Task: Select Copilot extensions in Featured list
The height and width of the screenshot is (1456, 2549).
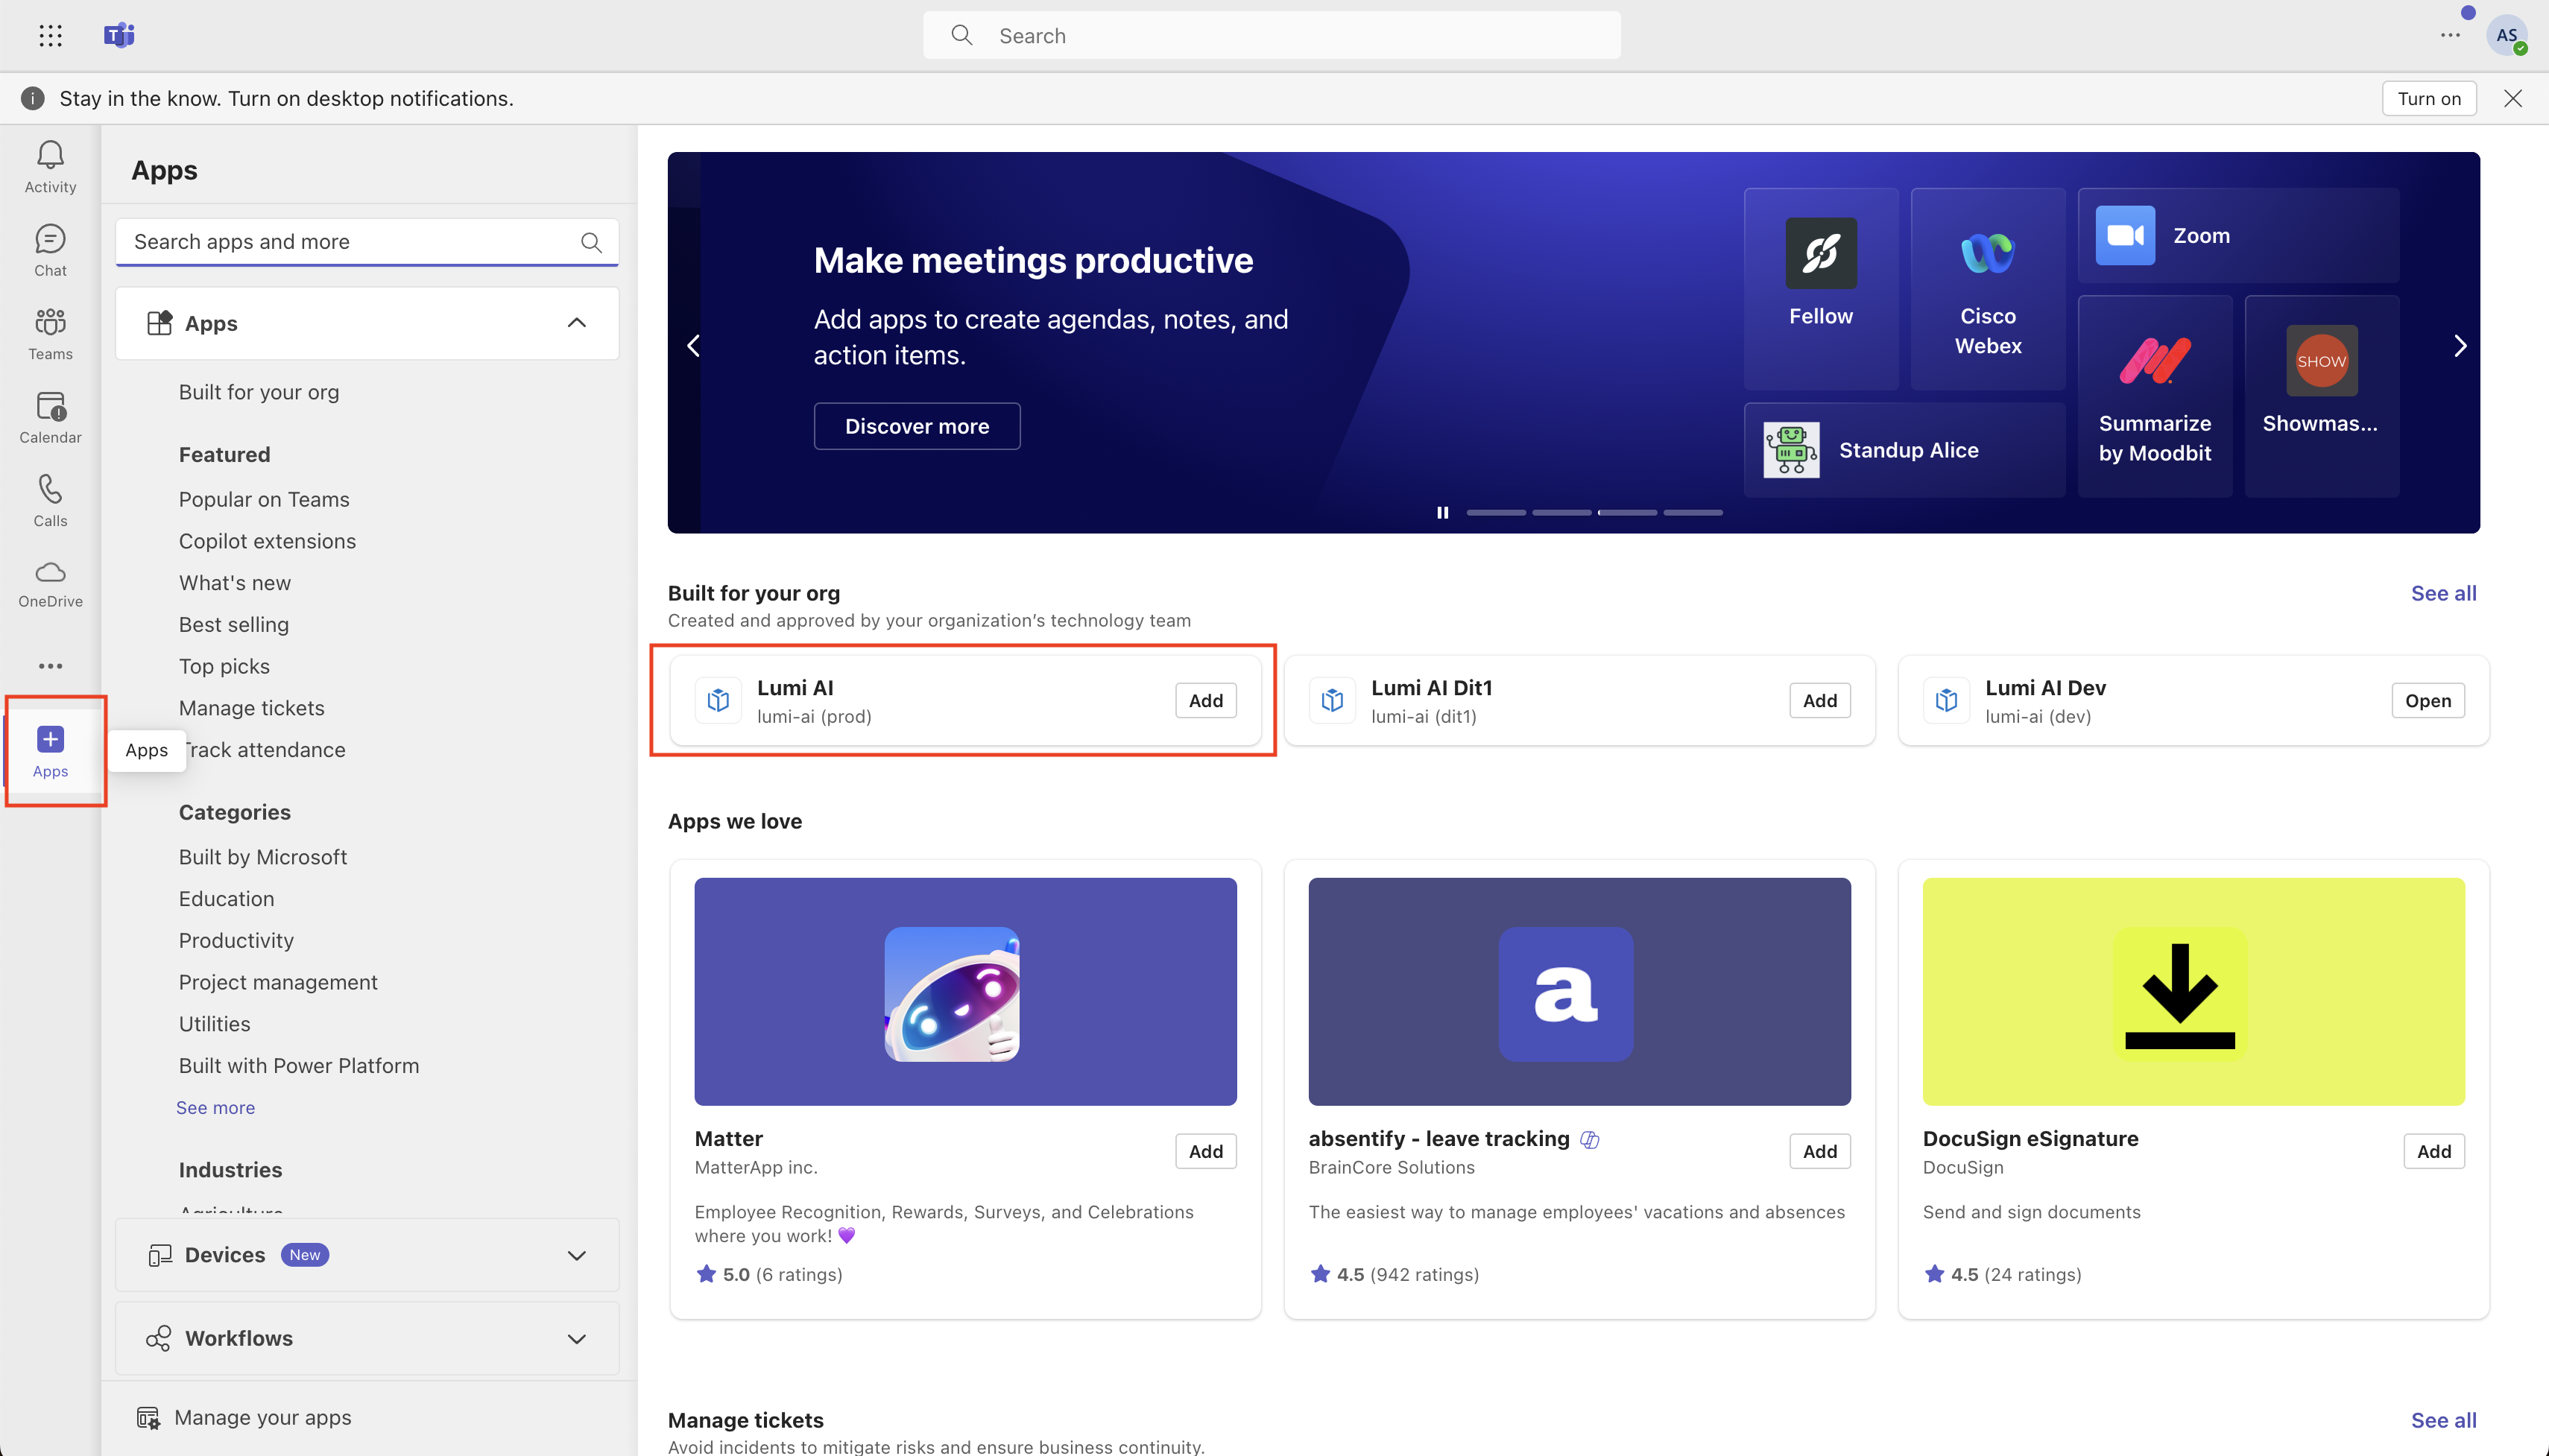Action: 267,541
